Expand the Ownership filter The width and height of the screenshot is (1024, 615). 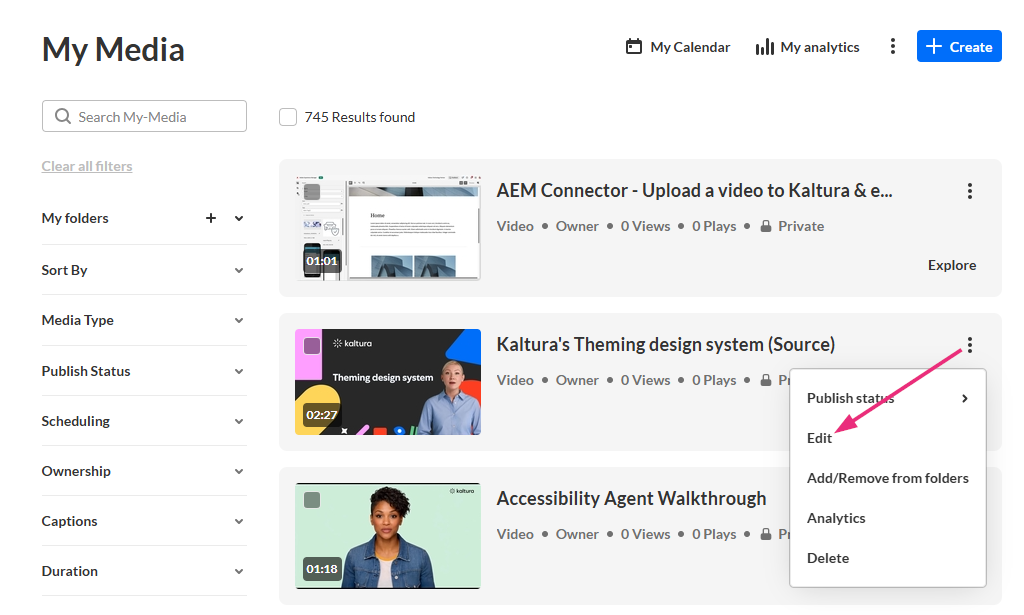click(144, 471)
